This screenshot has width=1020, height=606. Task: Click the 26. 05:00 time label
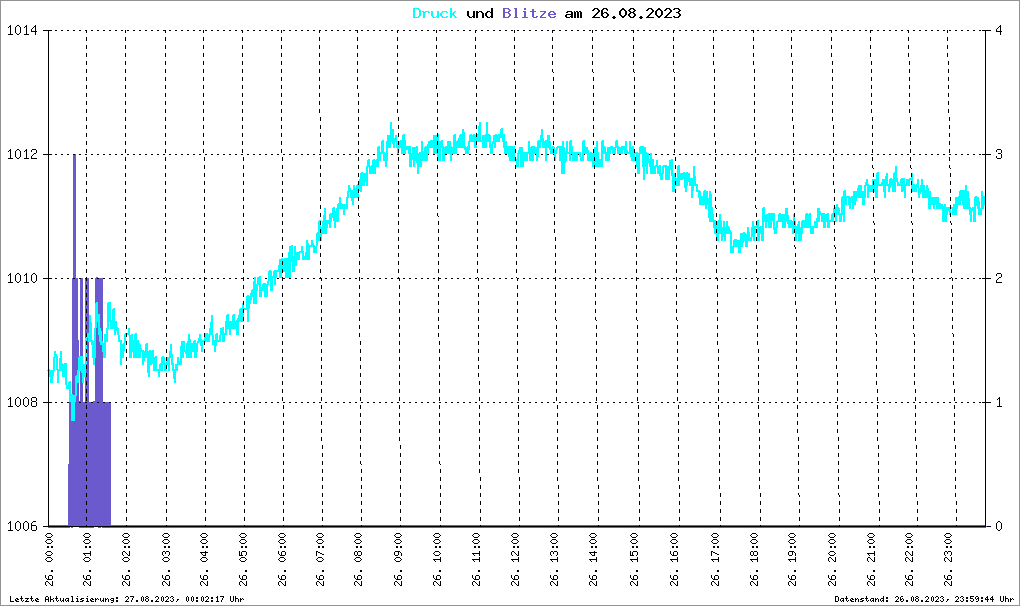[x=243, y=559]
